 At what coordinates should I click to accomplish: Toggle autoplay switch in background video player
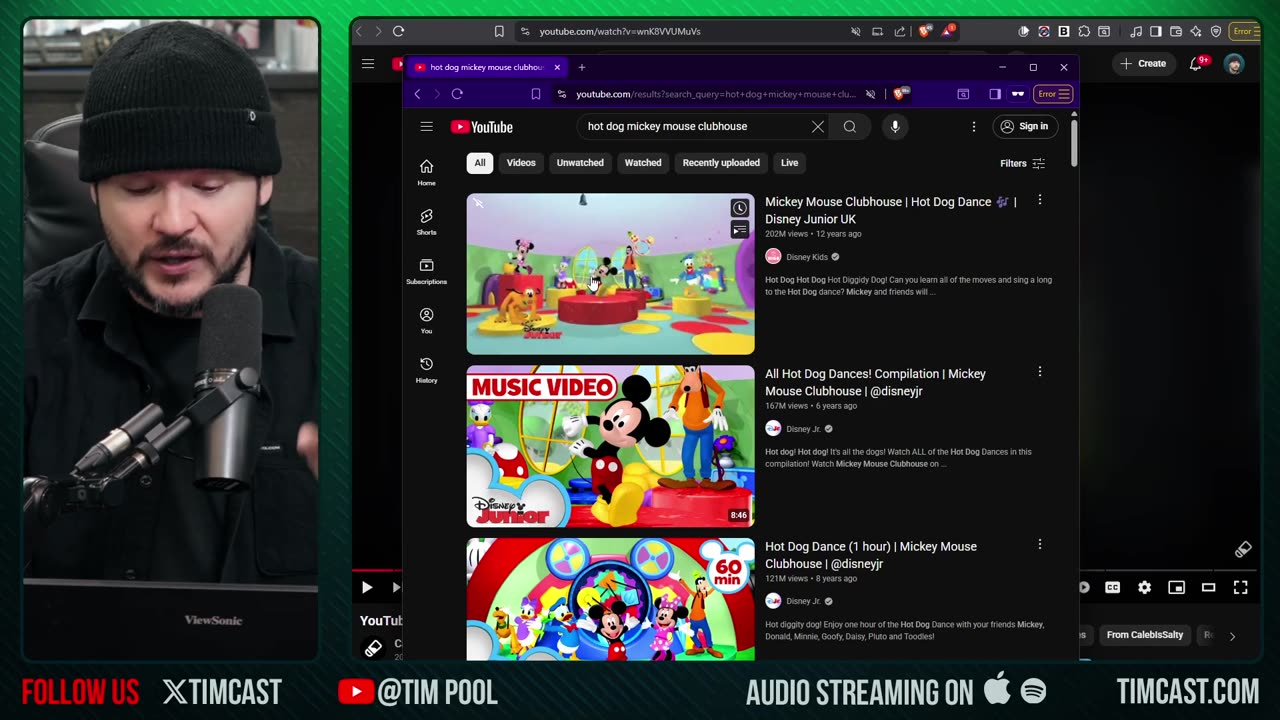coord(1084,588)
